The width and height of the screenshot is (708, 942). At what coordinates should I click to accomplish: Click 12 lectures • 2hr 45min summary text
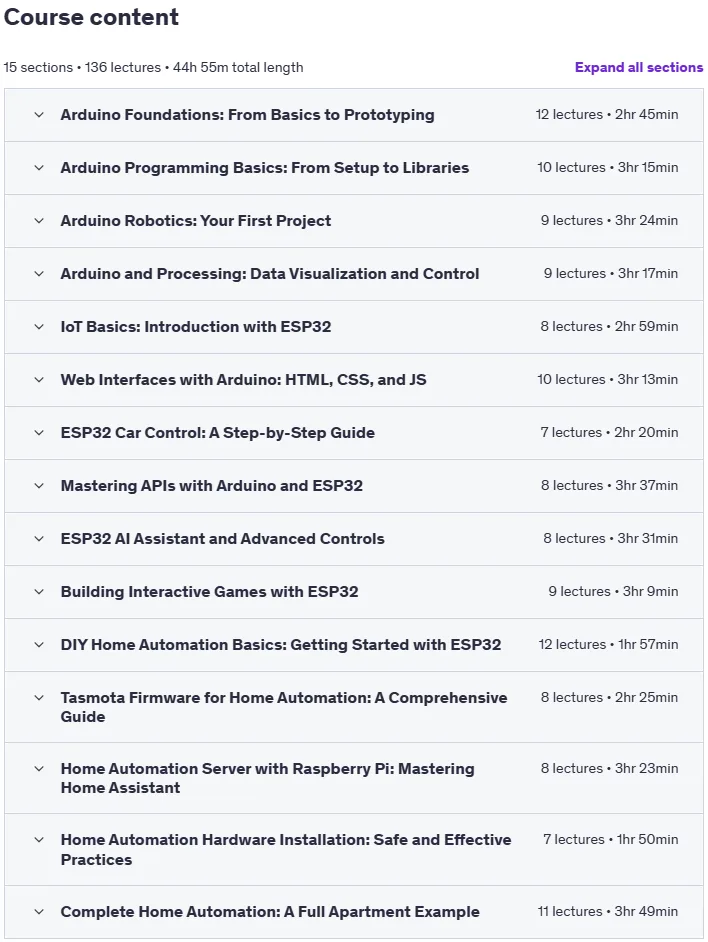(607, 114)
